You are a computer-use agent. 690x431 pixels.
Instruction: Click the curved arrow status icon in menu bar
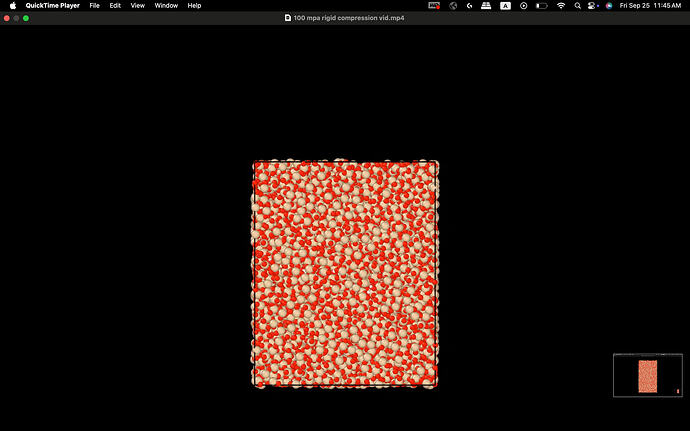[470, 6]
